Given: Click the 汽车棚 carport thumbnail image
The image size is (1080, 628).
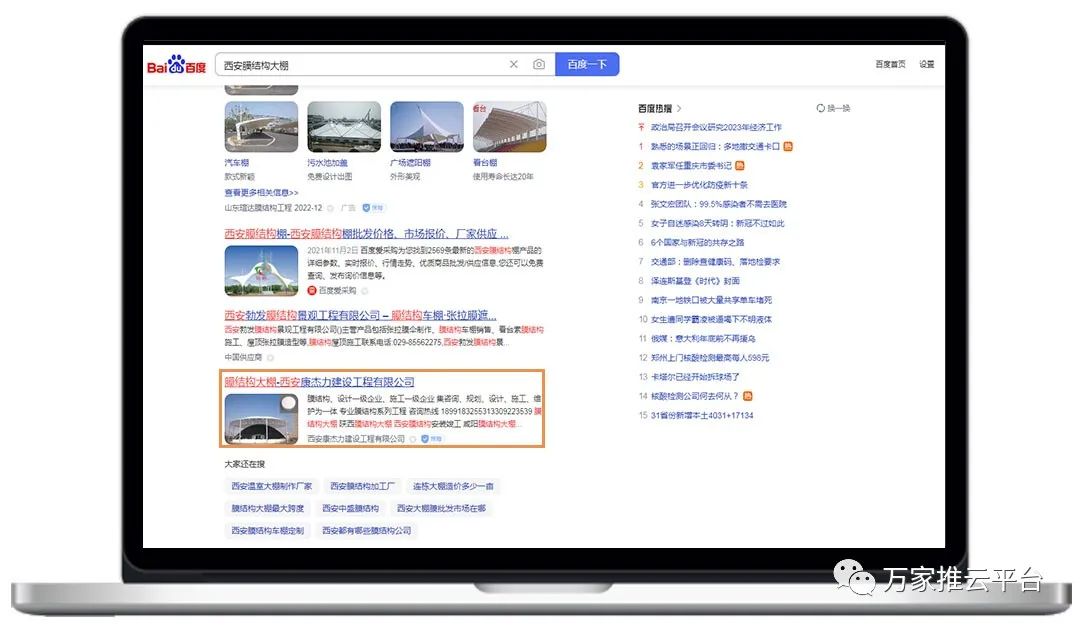Looking at the screenshot, I should [x=261, y=127].
